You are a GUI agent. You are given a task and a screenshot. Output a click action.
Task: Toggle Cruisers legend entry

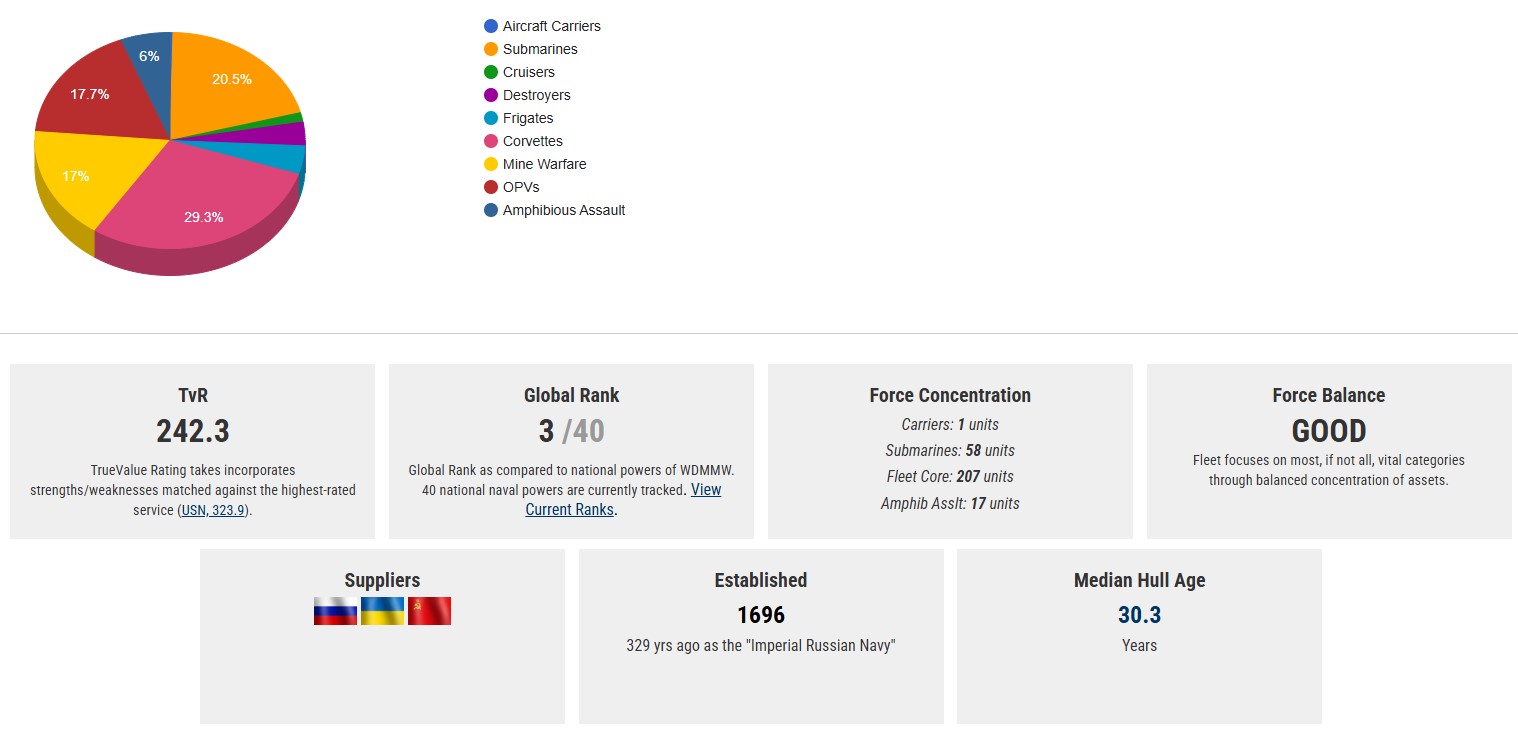[528, 72]
